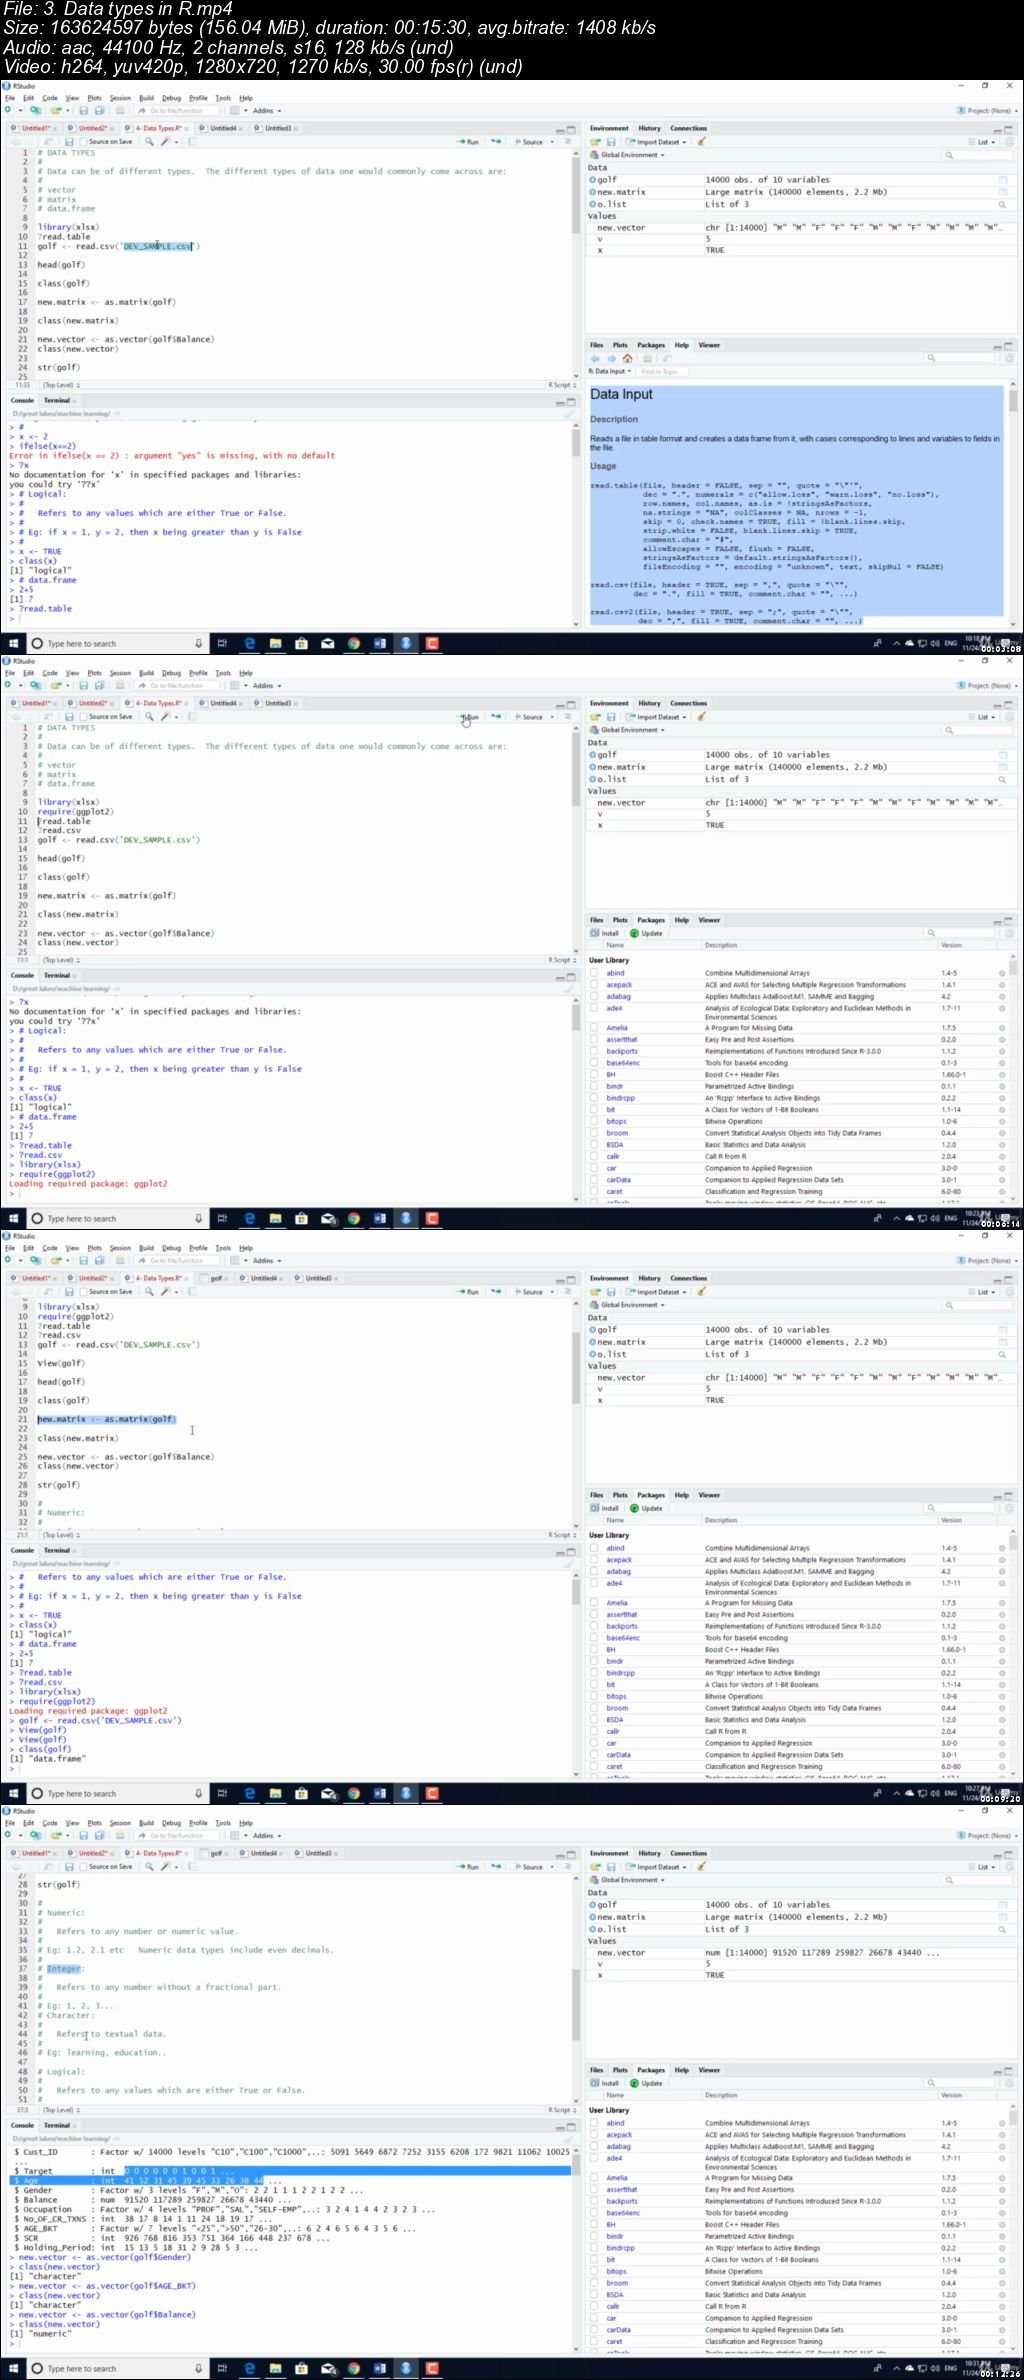Screen dimensions: 1024x2380
Task: Click the find/replace magnifier in 00:03:08 frame editor toolbar
Action: 149,142
